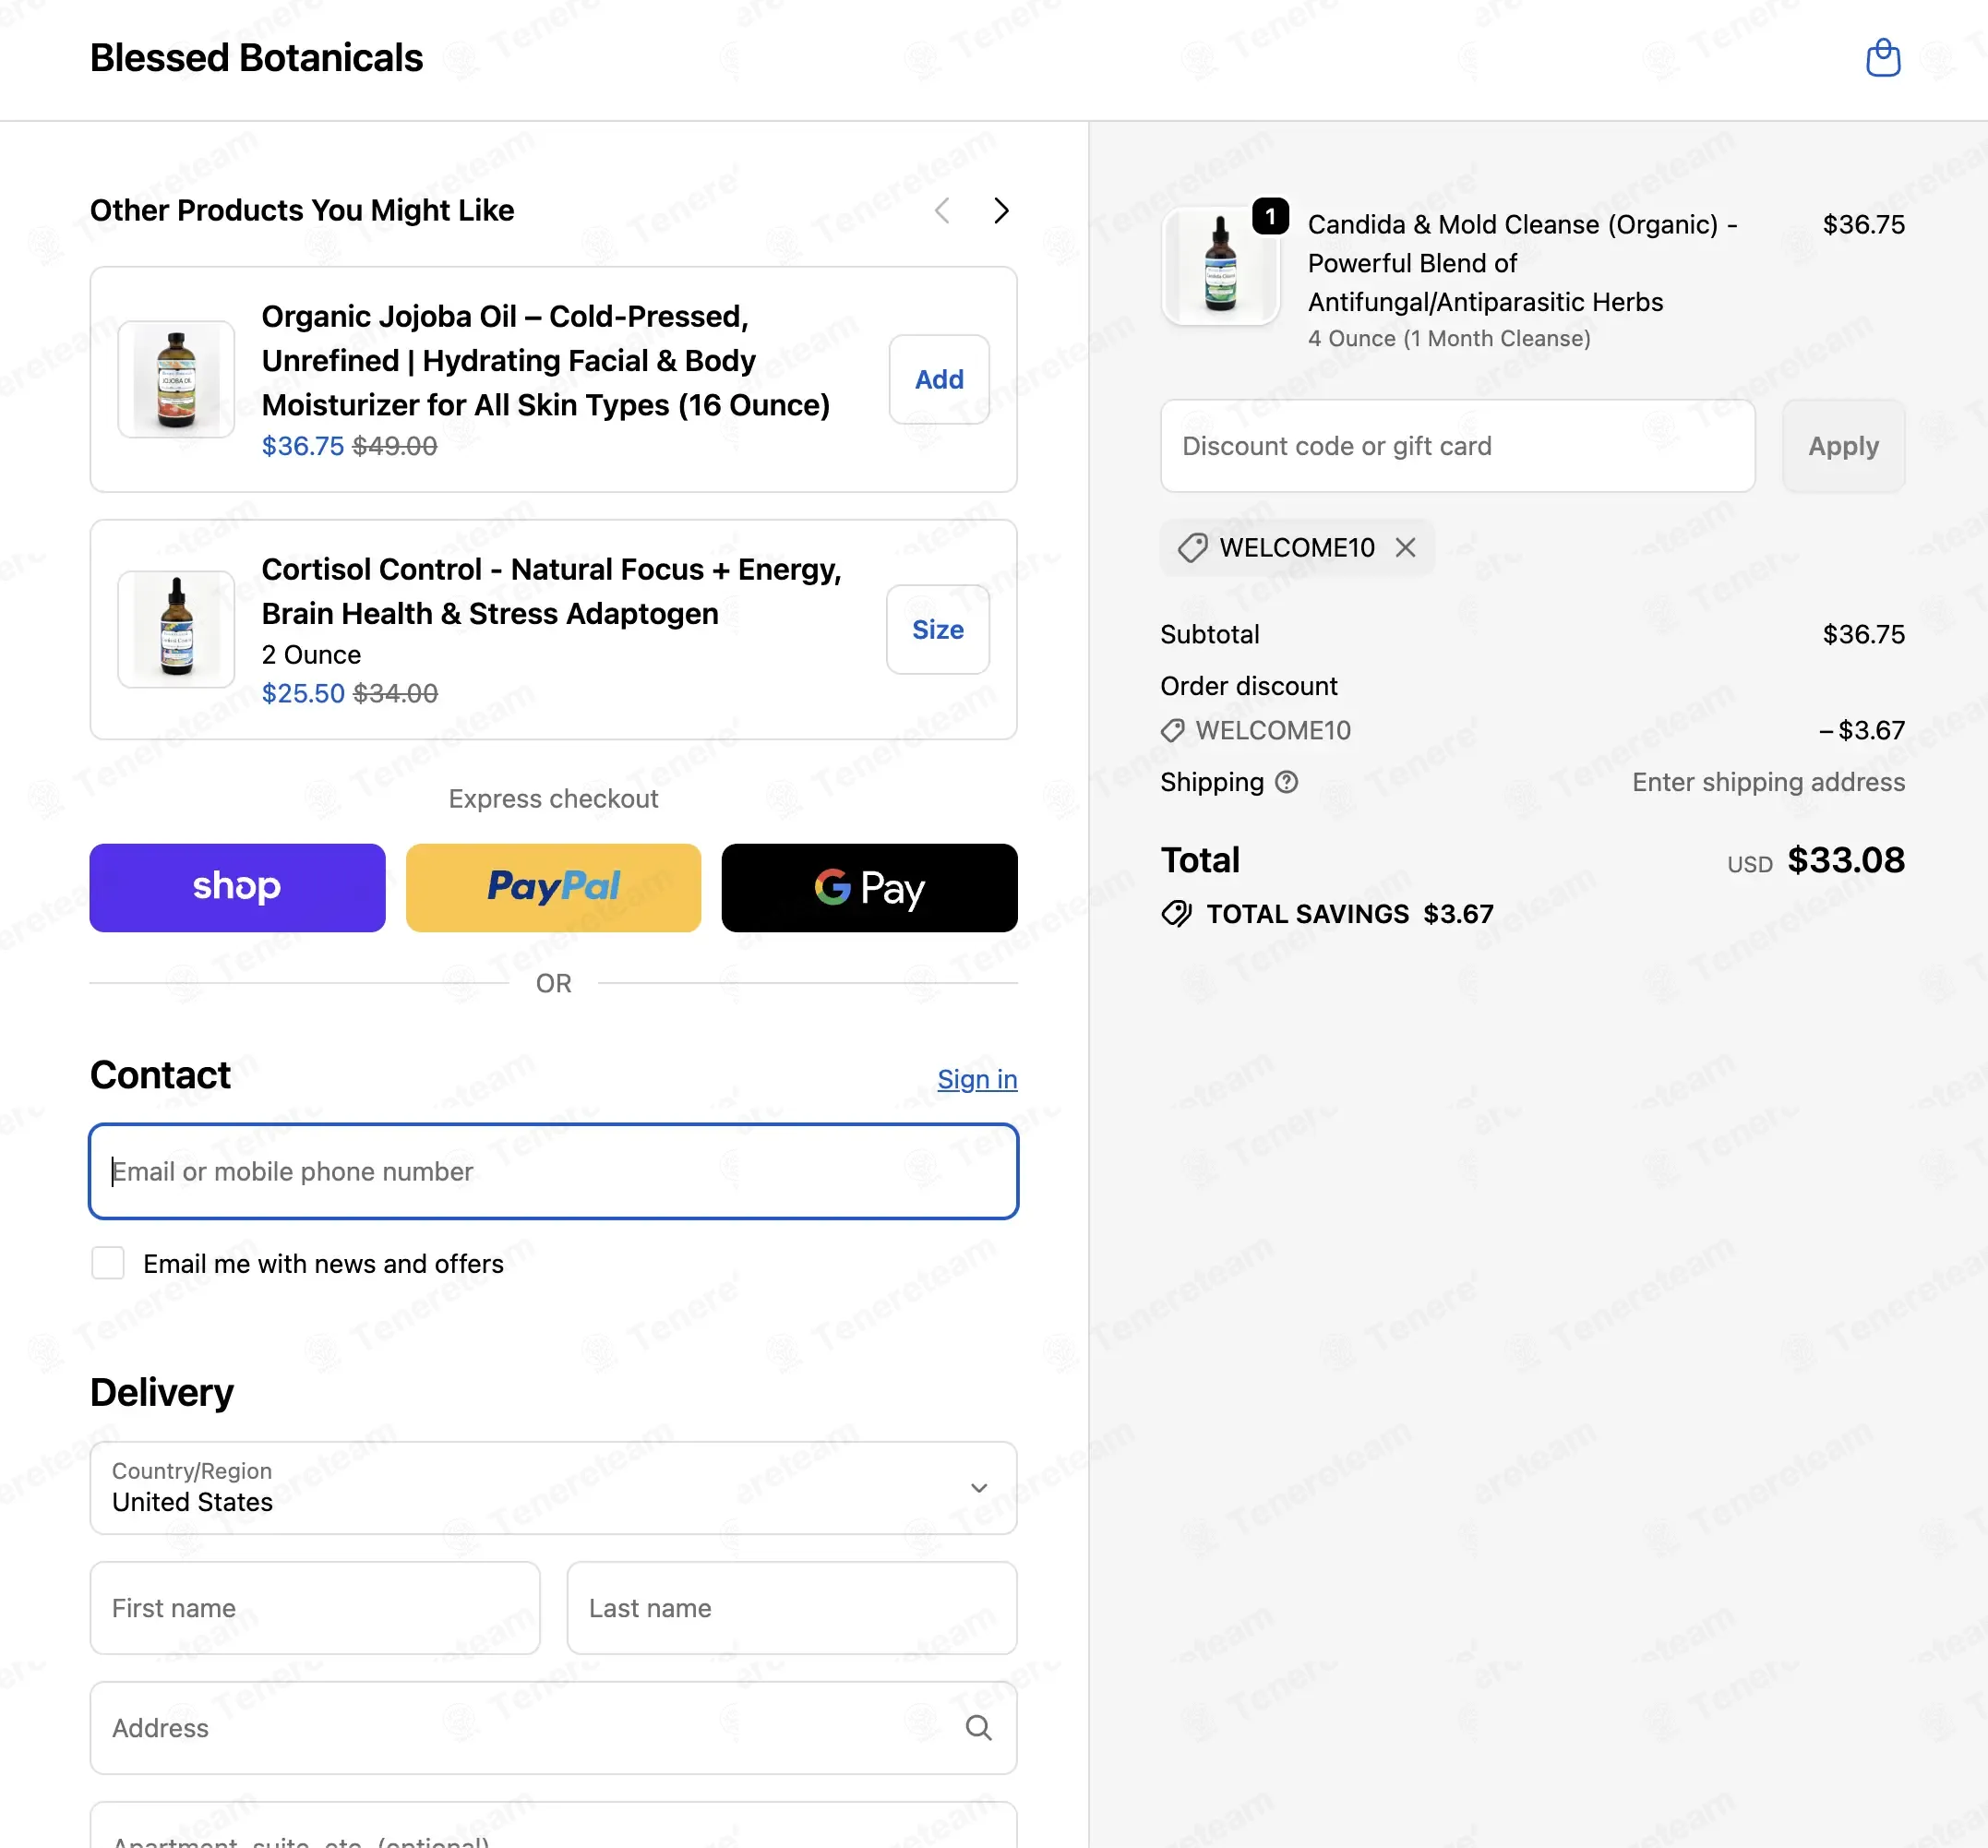Screen dimensions: 1988x1848
Task: Click the Blessed Botanicals store name
Action: 256,58
